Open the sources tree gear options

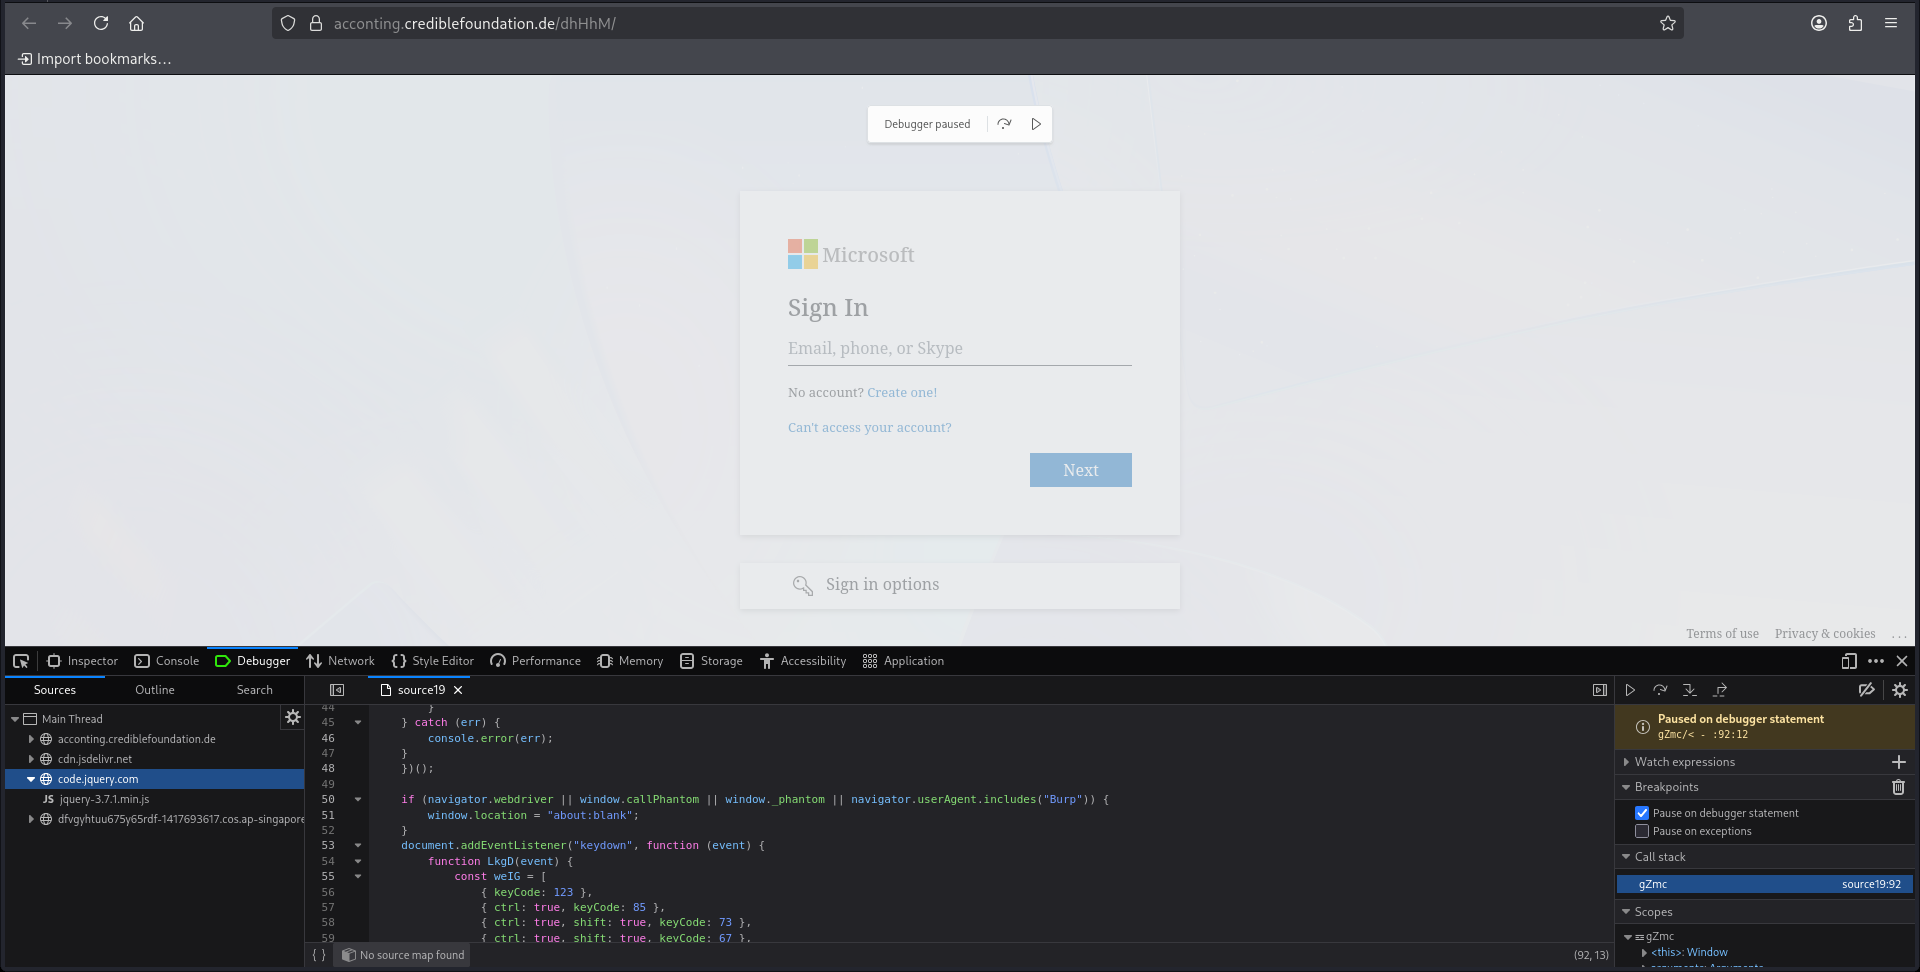[293, 717]
